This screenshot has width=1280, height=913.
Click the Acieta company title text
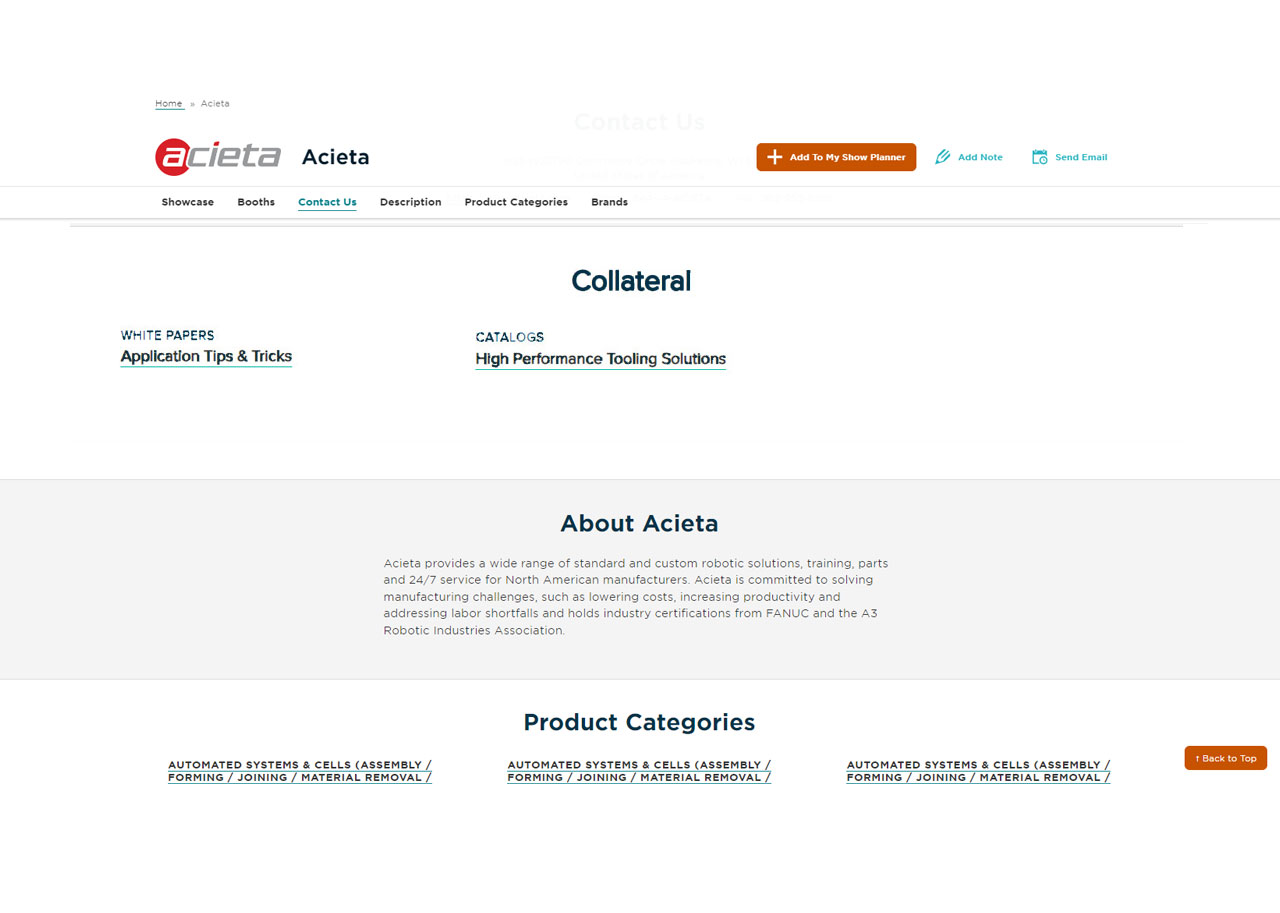coord(336,157)
